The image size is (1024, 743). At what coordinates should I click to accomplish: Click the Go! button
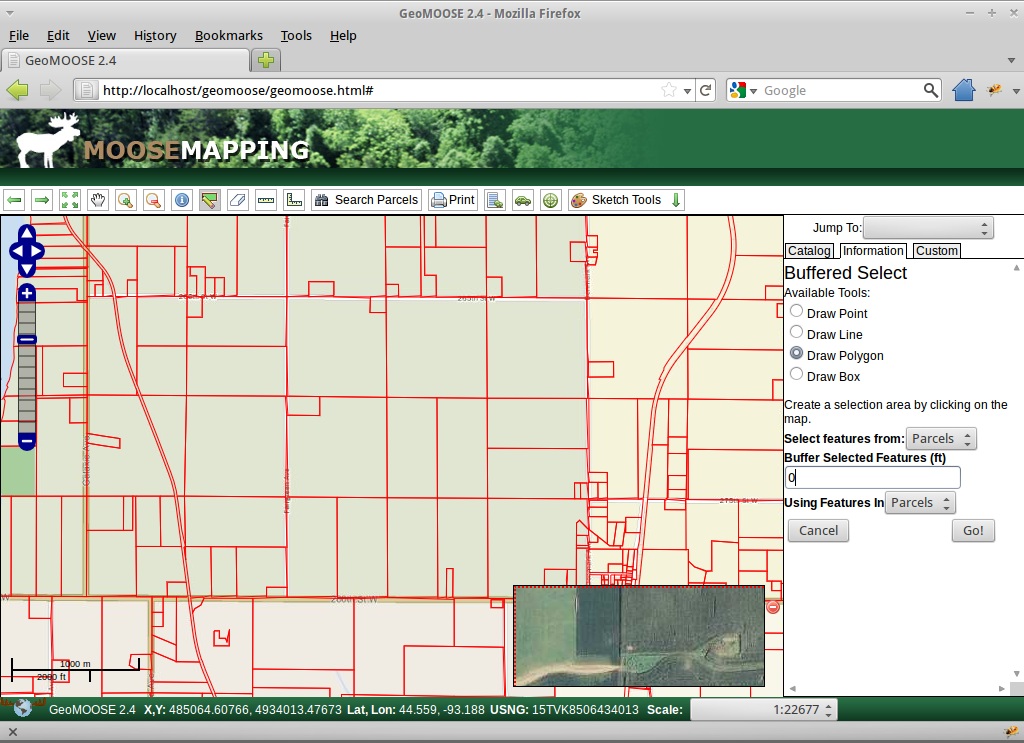coord(973,531)
